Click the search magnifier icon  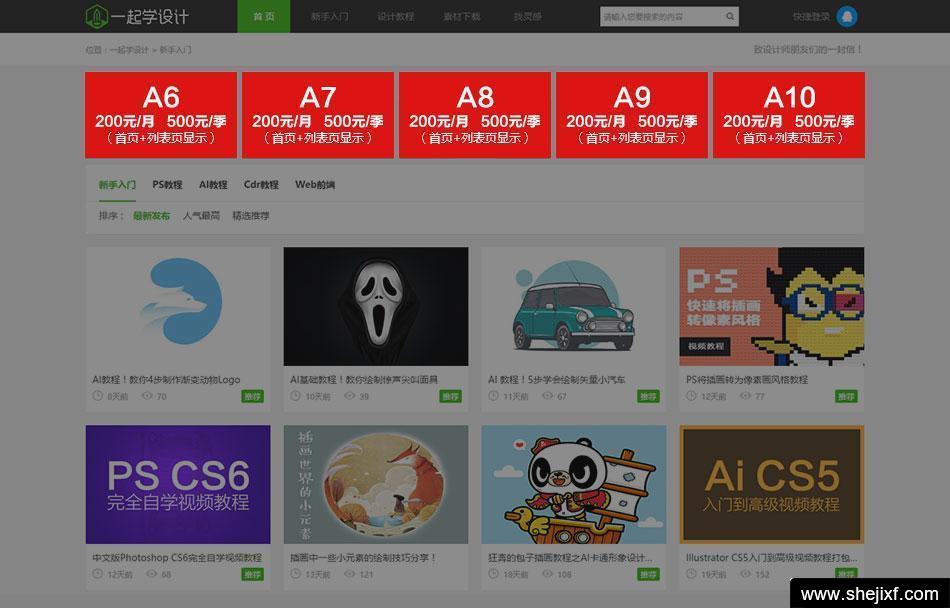[730, 17]
